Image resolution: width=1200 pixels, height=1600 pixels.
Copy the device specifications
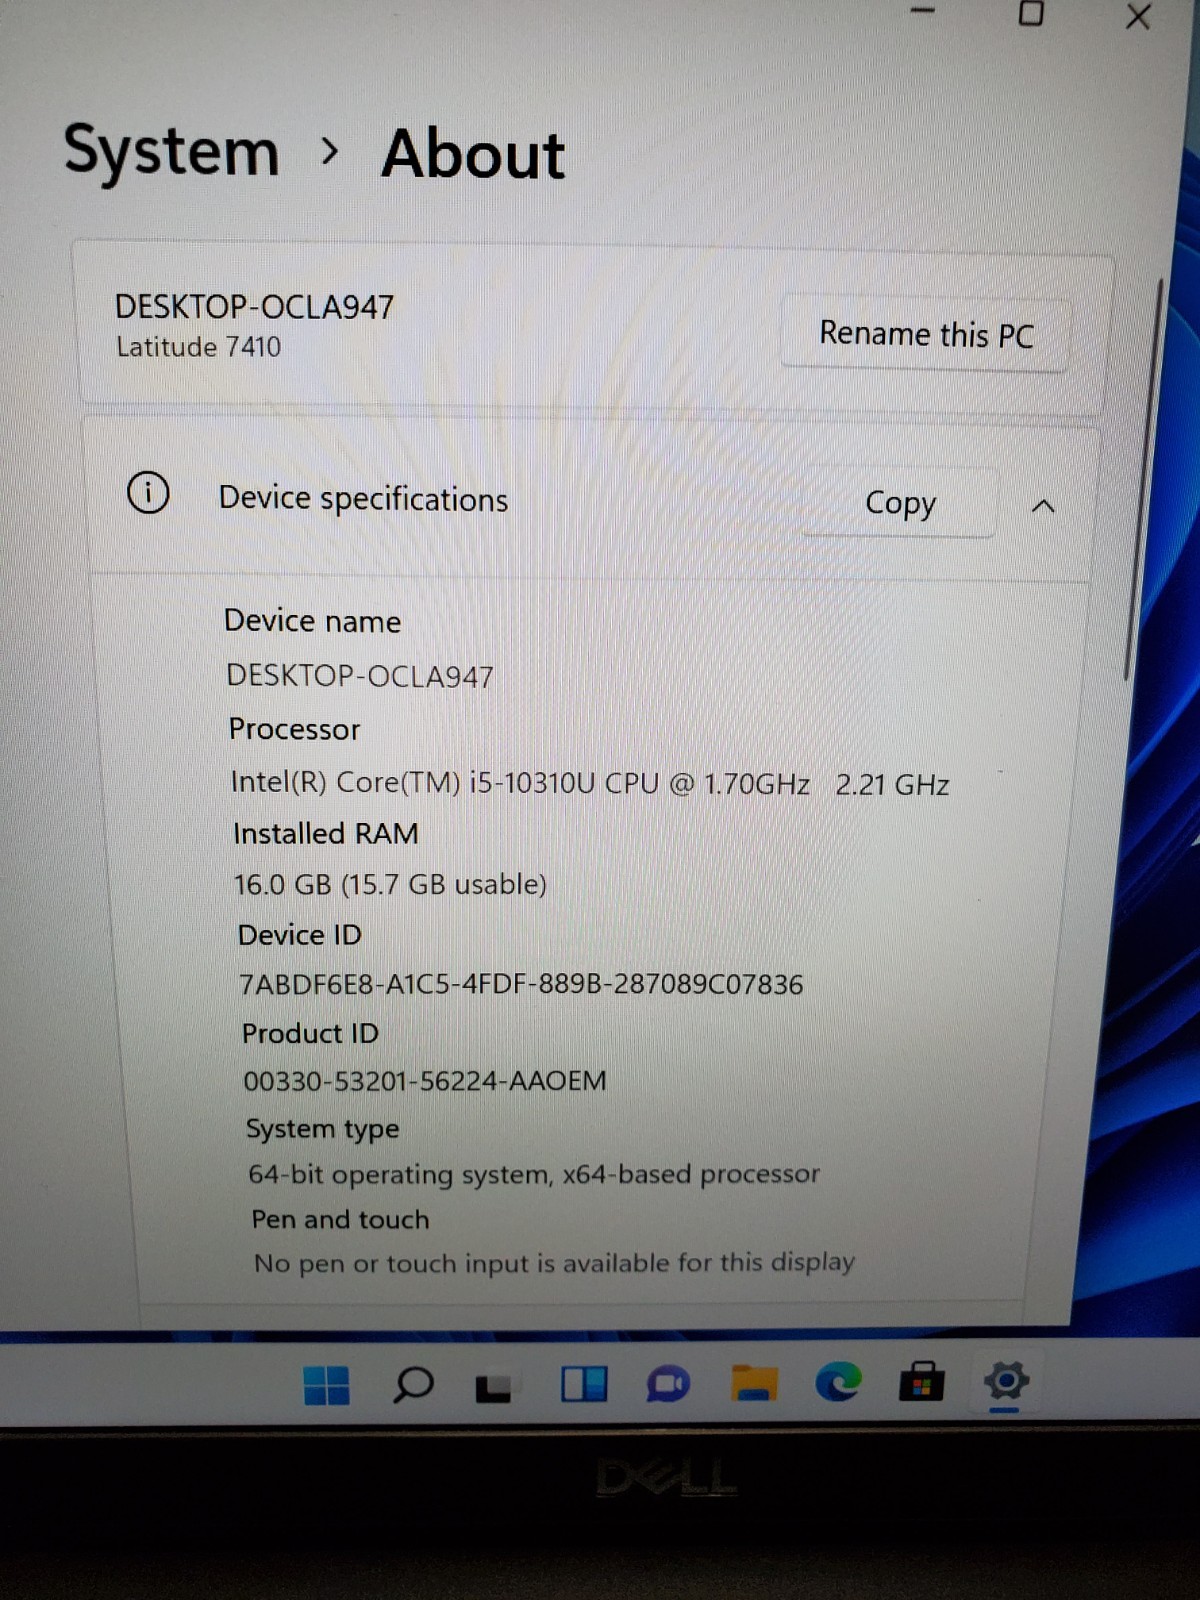(899, 503)
